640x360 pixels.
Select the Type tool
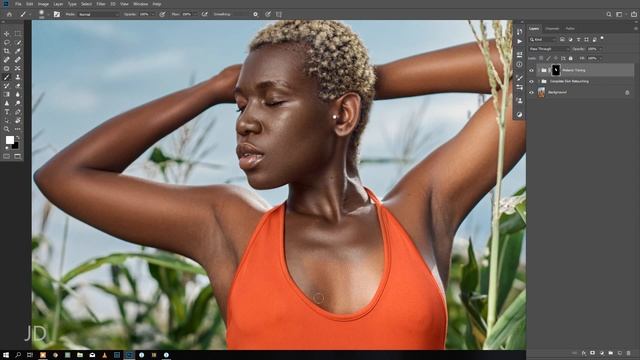(x=7, y=112)
